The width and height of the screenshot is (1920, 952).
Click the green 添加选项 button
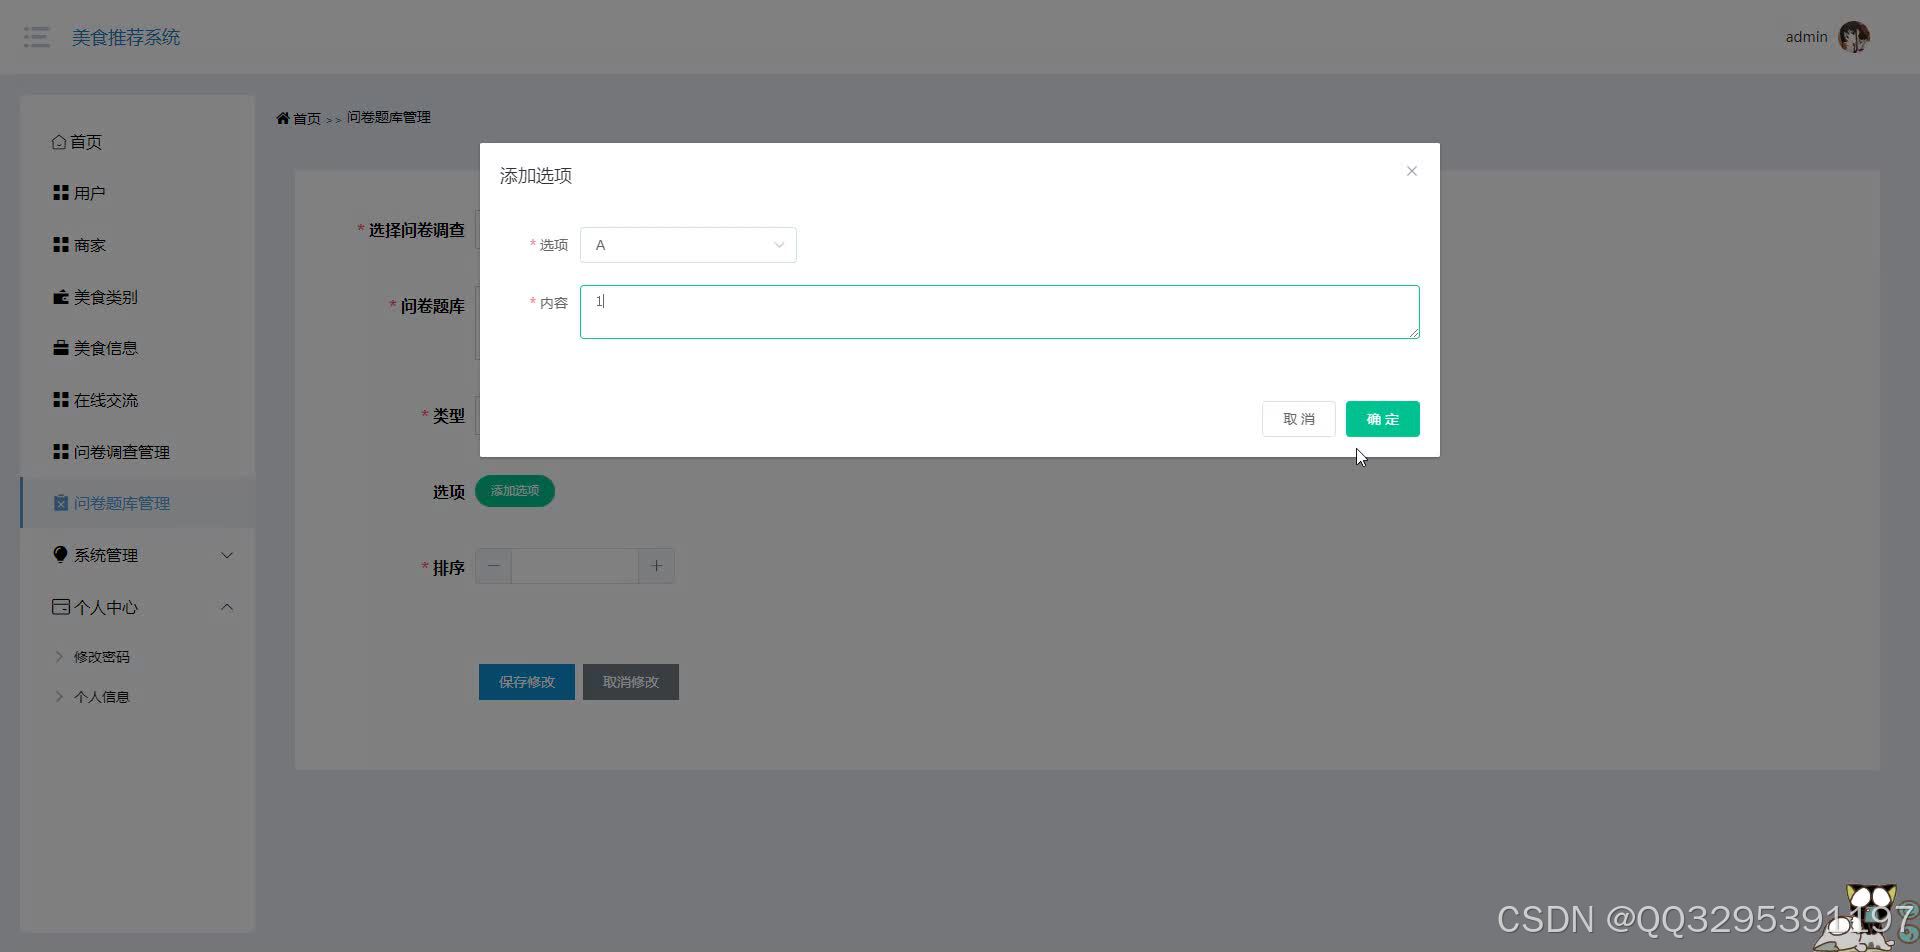click(515, 491)
